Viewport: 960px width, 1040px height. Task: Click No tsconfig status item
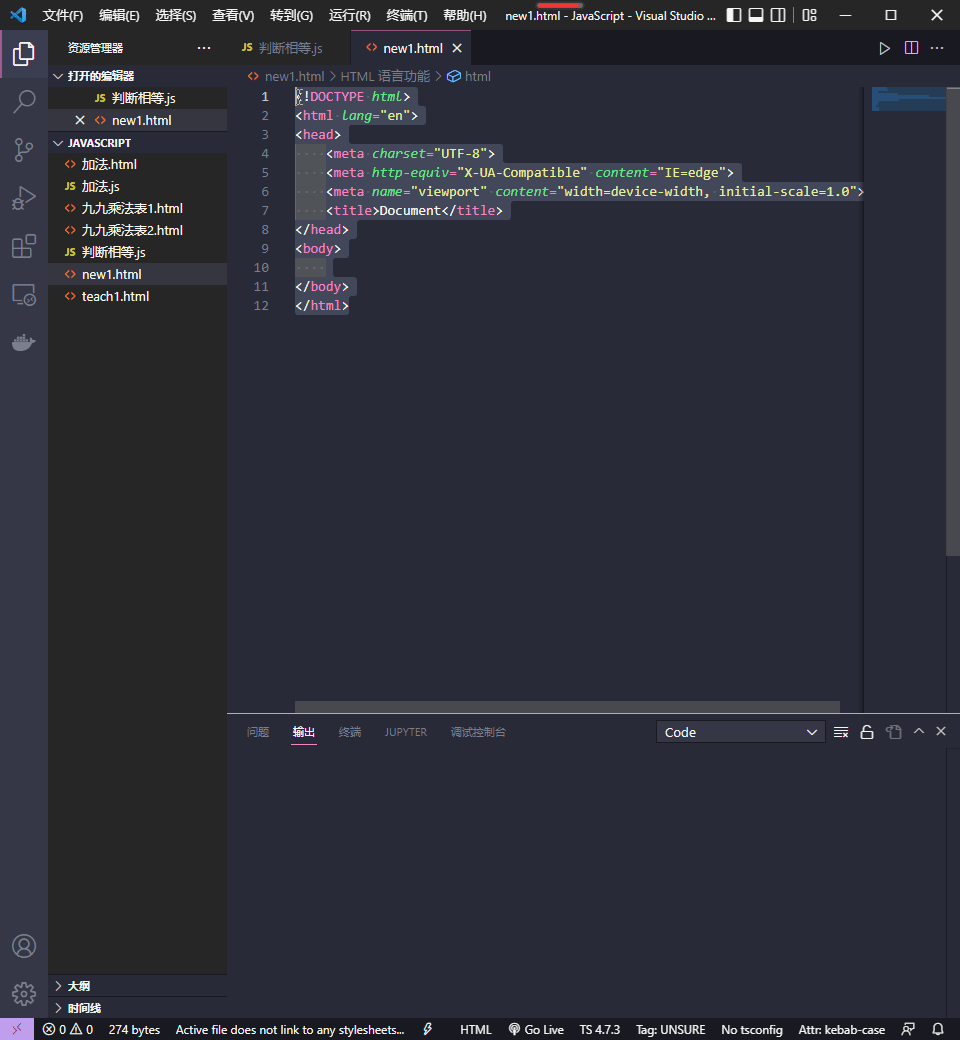point(752,1029)
